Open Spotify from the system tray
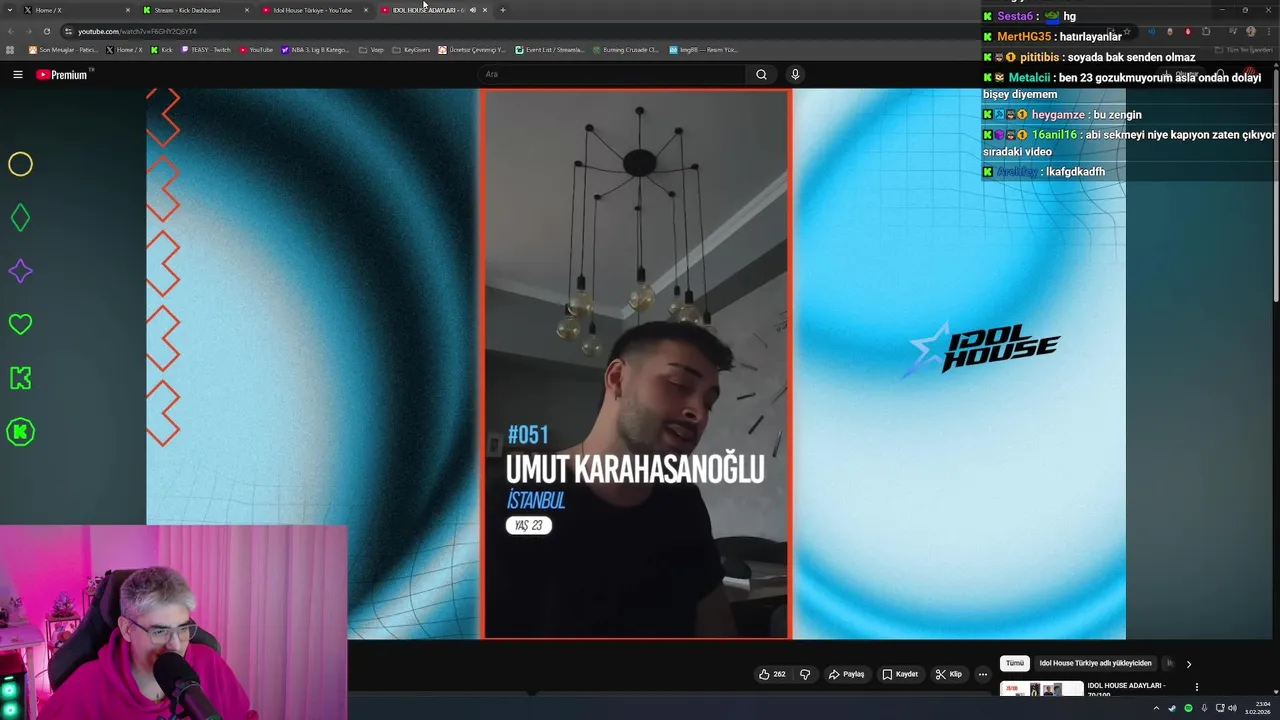1280x720 pixels. [1188, 708]
